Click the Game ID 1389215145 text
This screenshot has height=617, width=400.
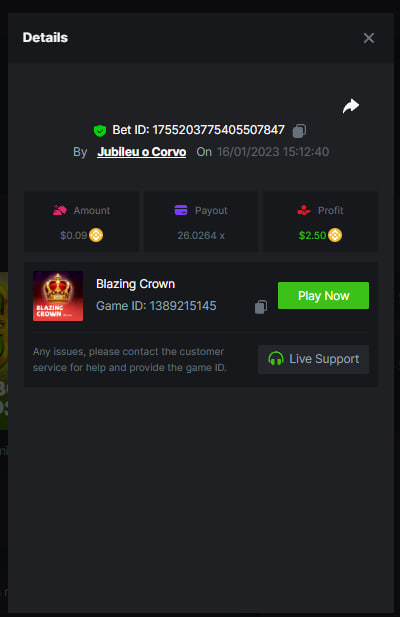(x=156, y=306)
